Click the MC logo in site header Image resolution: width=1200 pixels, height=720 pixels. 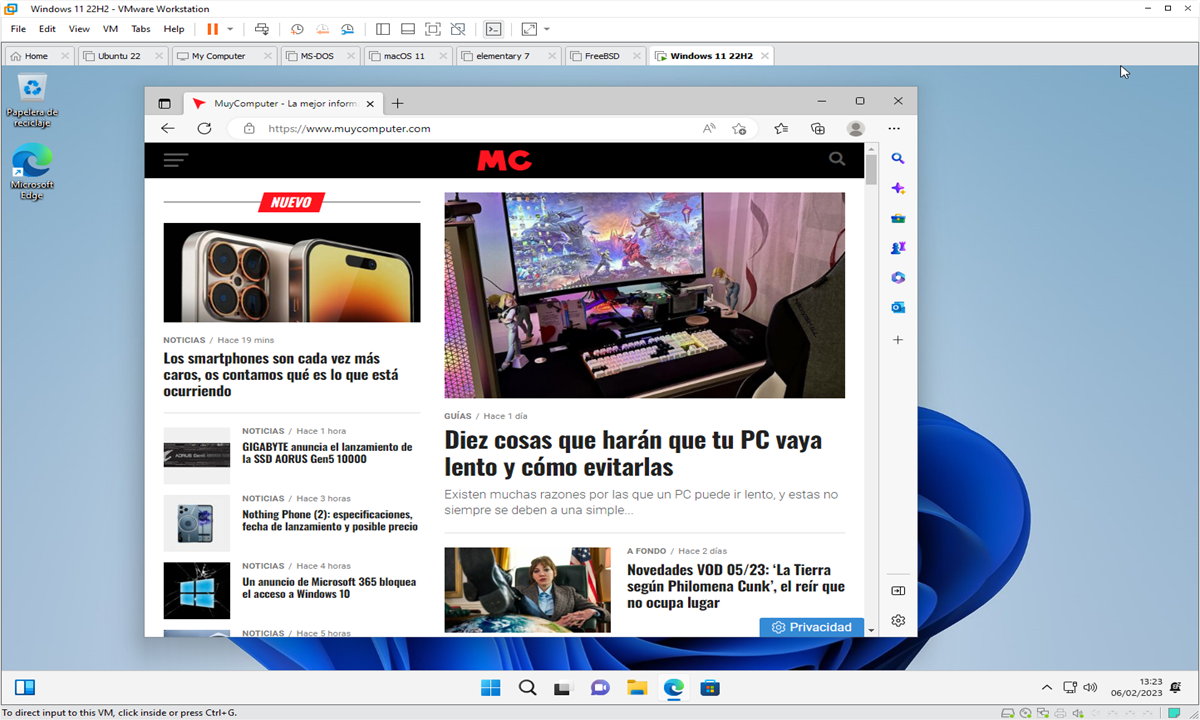tap(504, 160)
